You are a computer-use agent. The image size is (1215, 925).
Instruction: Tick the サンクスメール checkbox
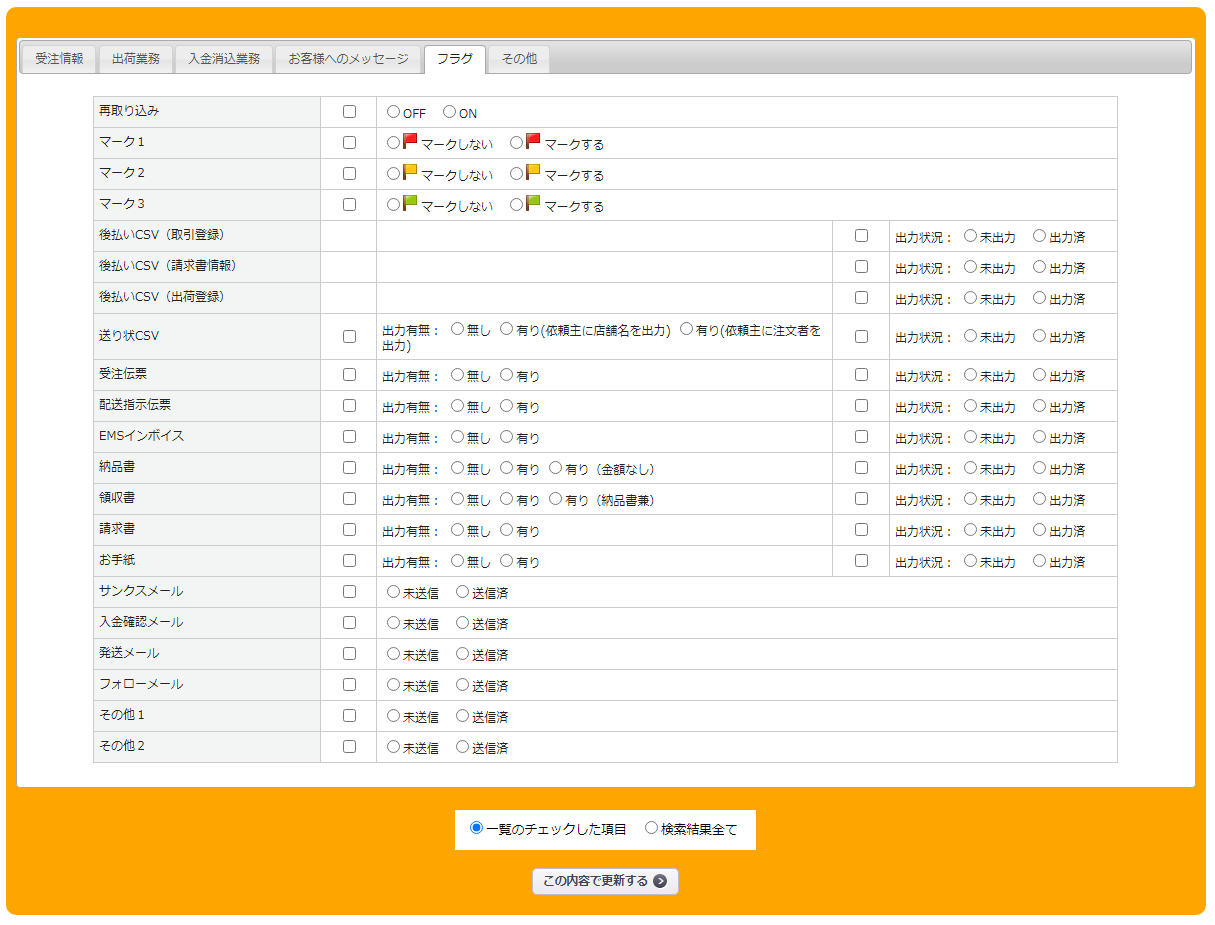(x=349, y=591)
